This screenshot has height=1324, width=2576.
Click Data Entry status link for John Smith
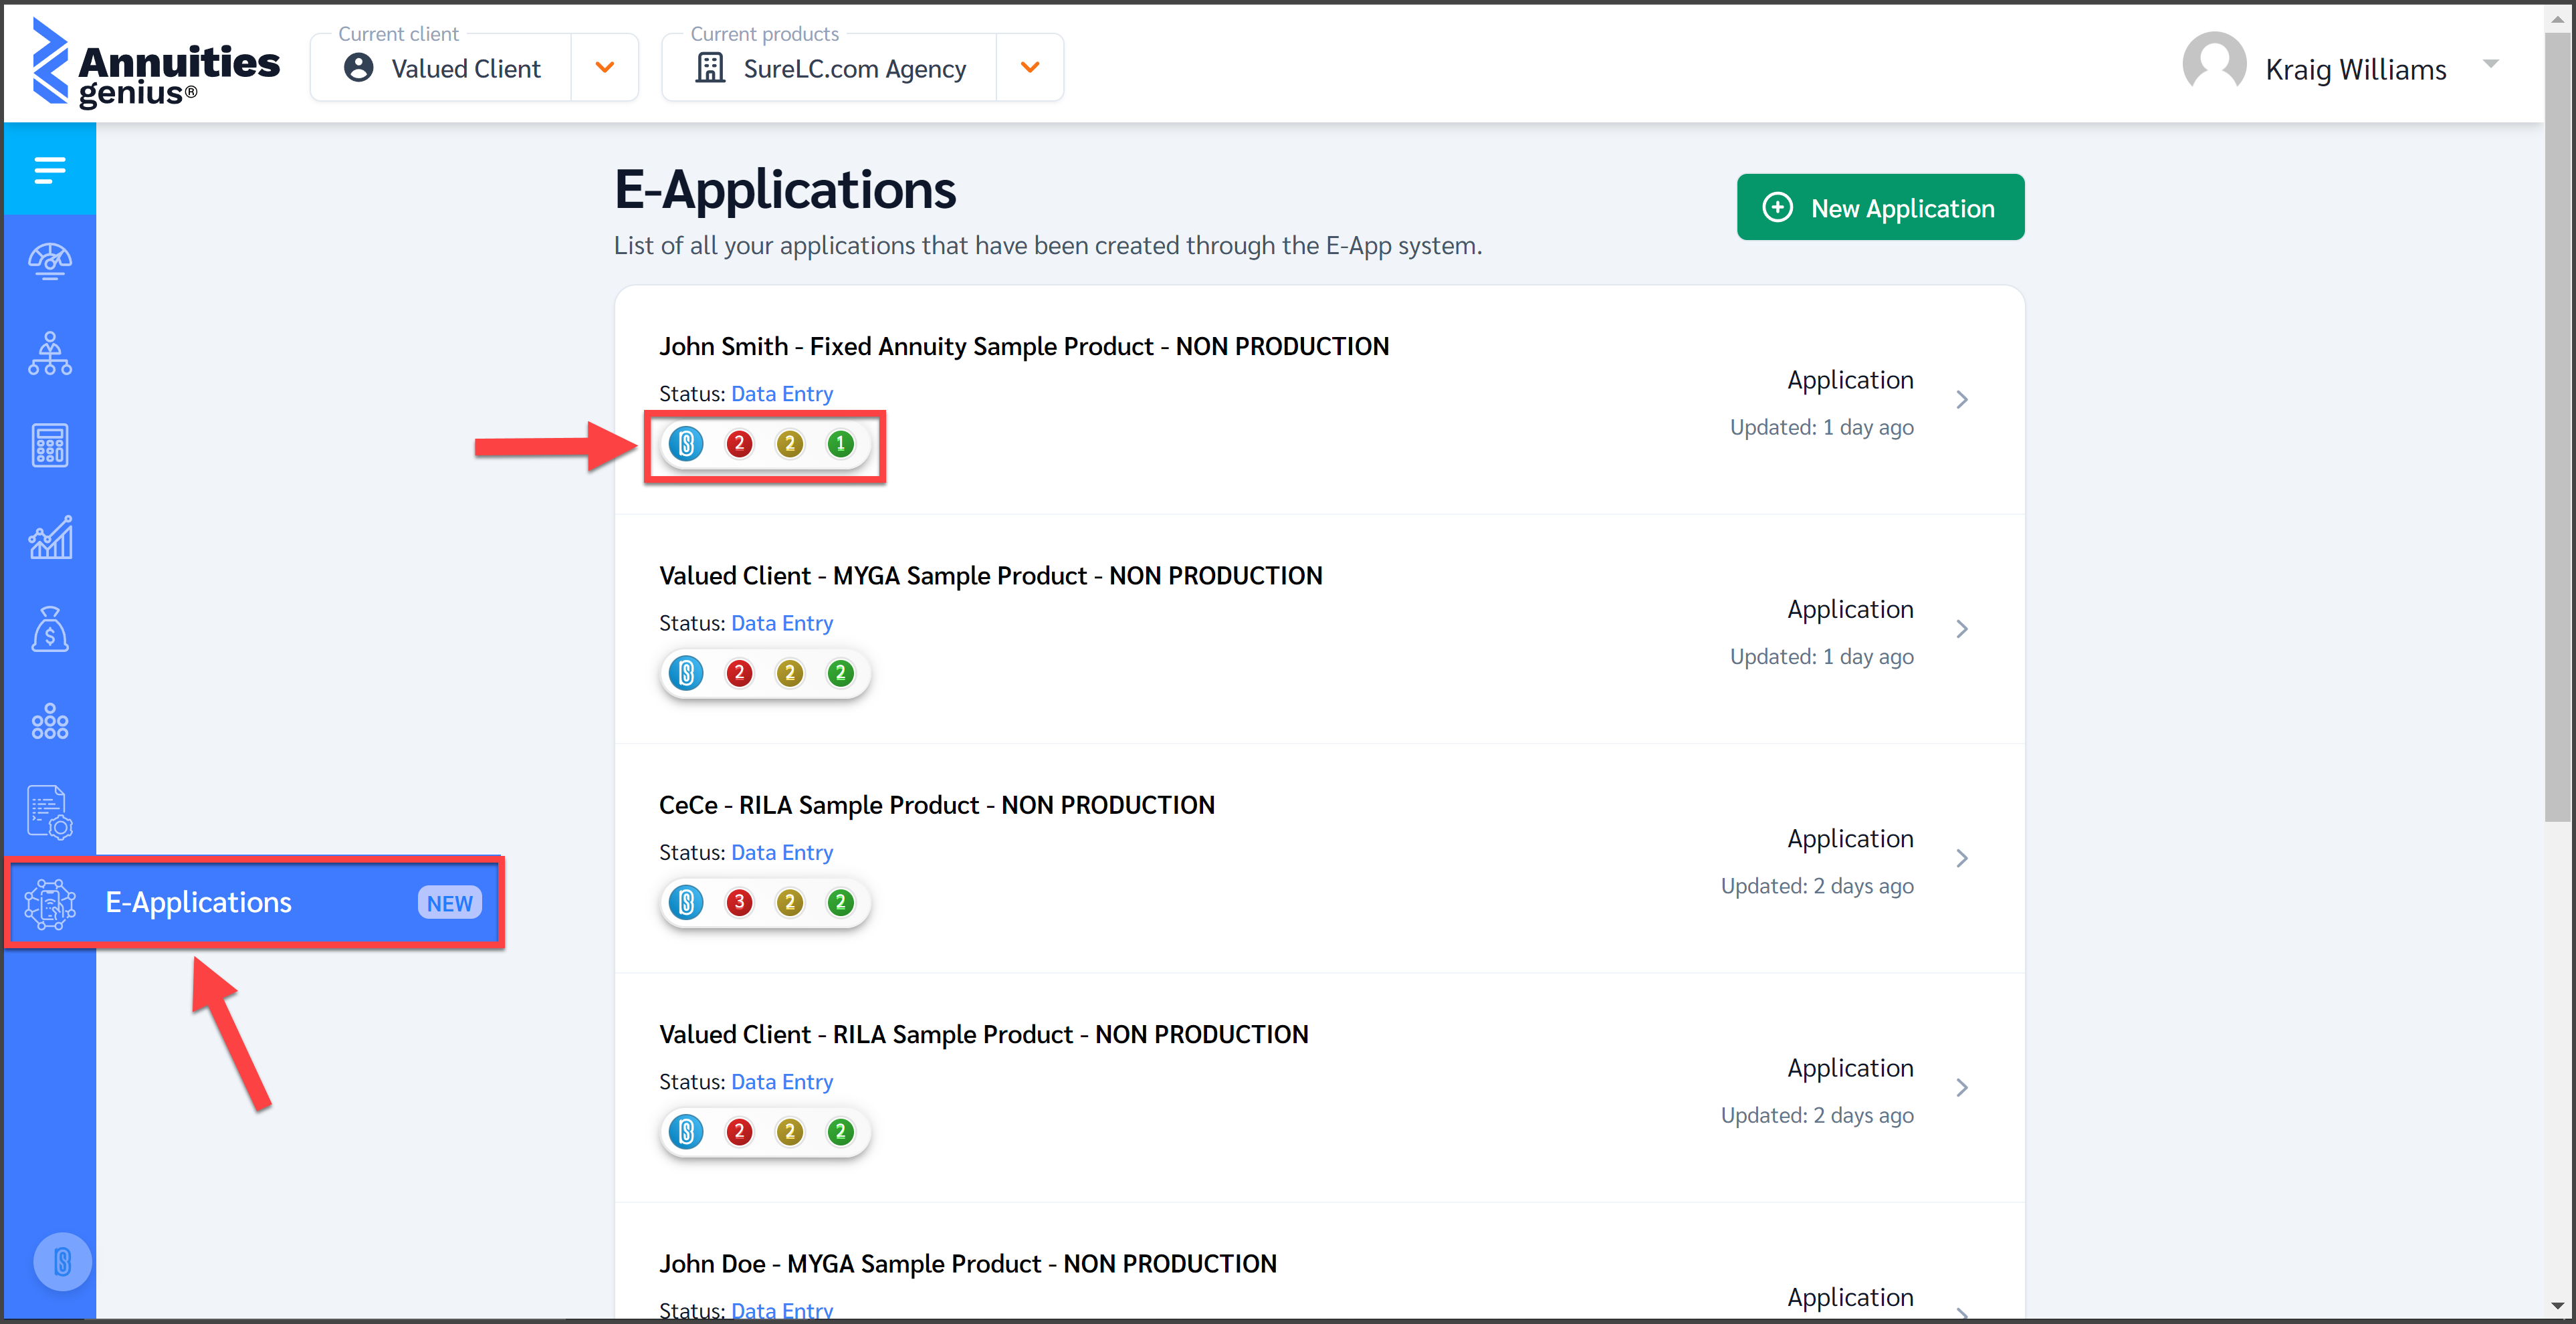[781, 394]
